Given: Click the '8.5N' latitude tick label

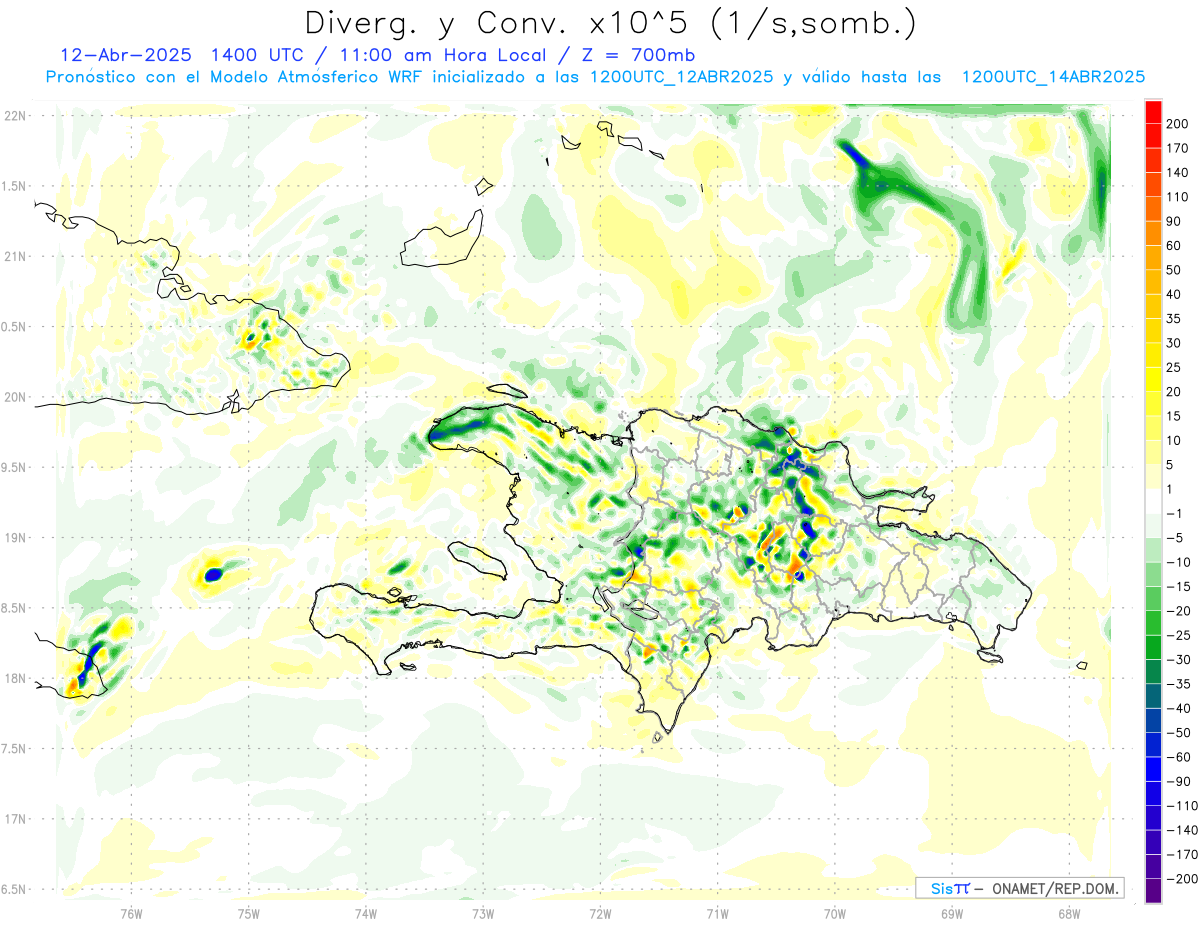Looking at the screenshot, I should (x=15, y=608).
